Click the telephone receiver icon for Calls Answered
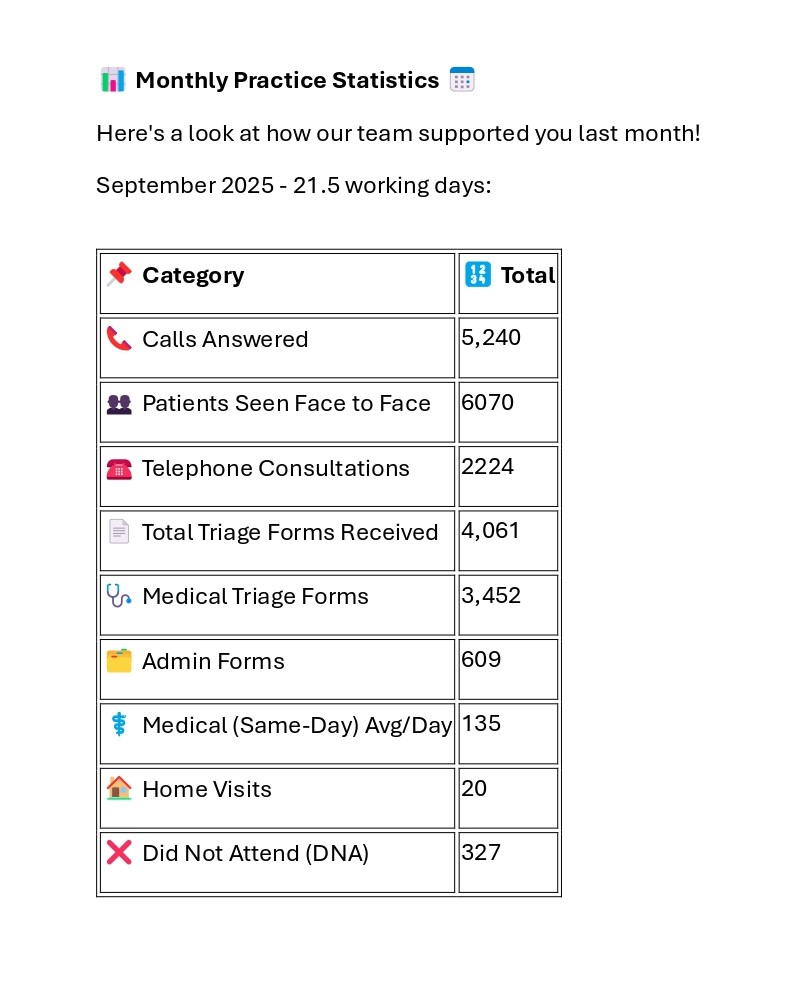 (119, 339)
